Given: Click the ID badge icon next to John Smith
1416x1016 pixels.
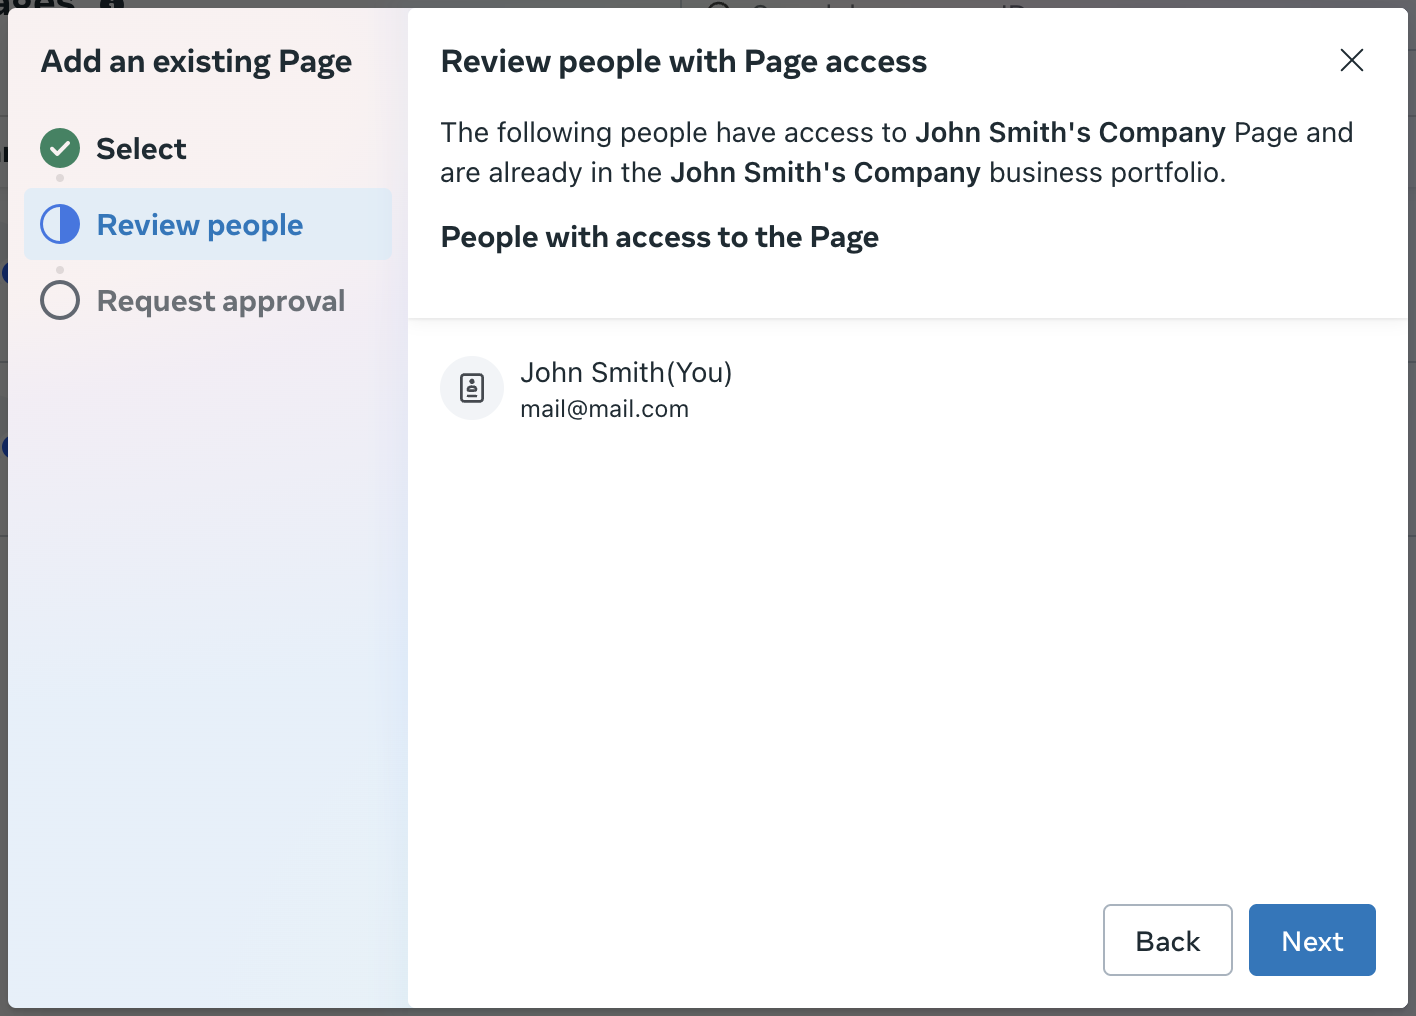Looking at the screenshot, I should pyautogui.click(x=472, y=388).
